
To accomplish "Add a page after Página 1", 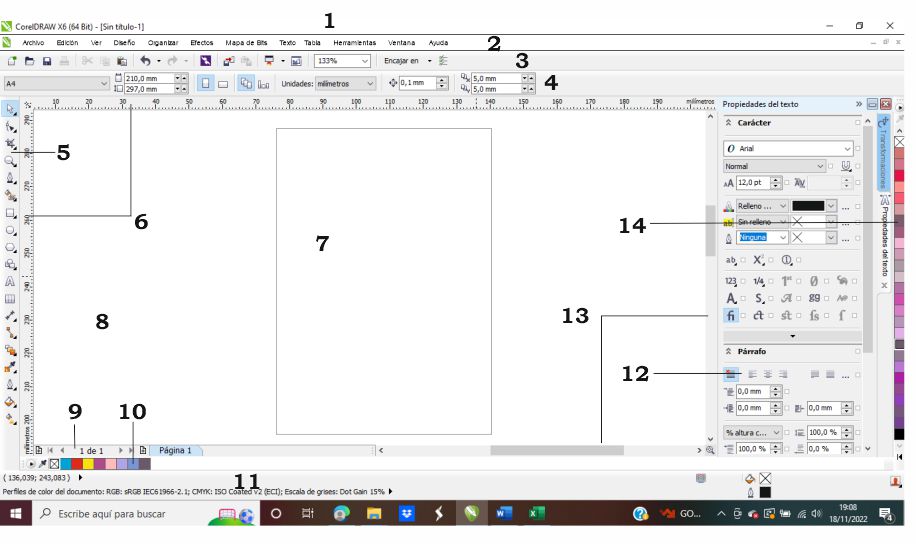I will pyautogui.click(x=143, y=451).
